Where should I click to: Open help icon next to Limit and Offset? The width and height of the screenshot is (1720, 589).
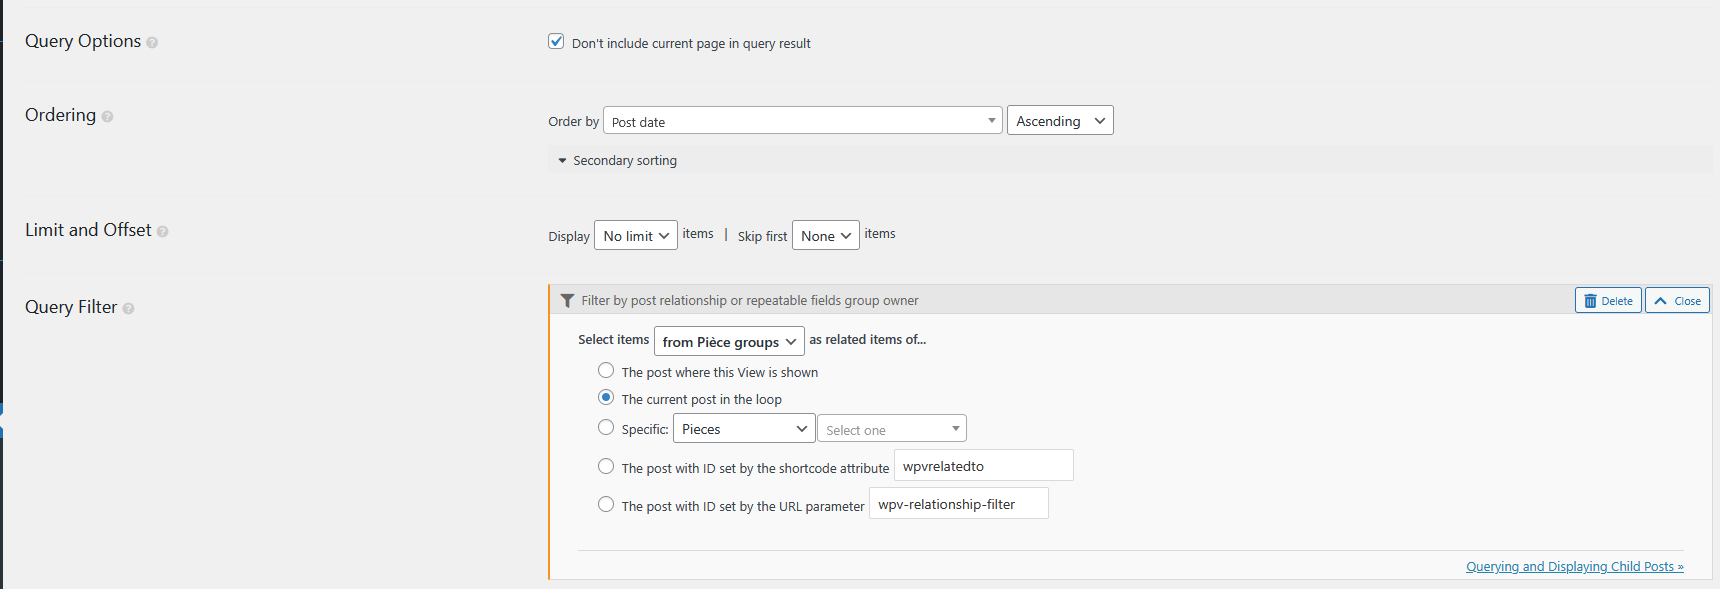click(x=162, y=232)
